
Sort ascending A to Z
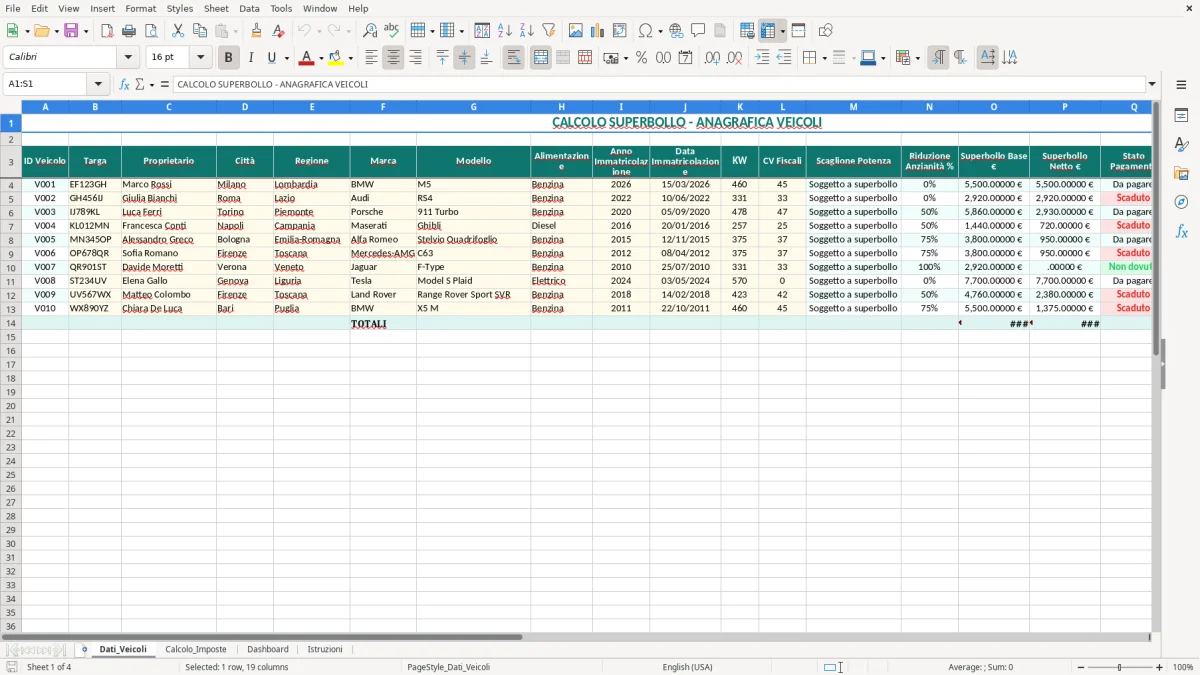pos(504,31)
